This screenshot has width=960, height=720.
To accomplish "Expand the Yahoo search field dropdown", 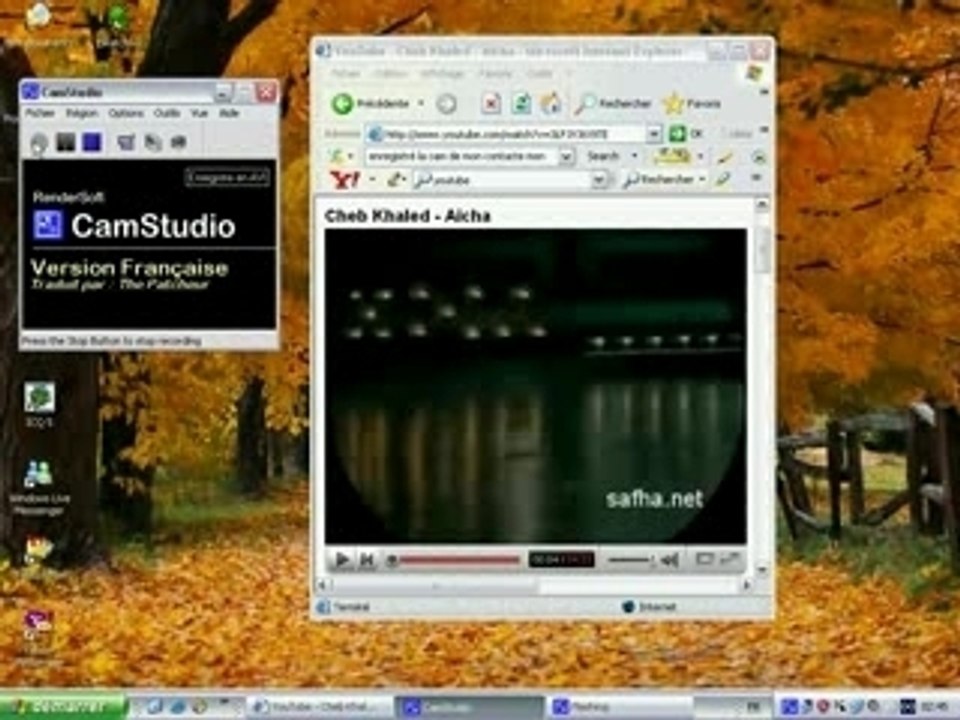I will (599, 180).
